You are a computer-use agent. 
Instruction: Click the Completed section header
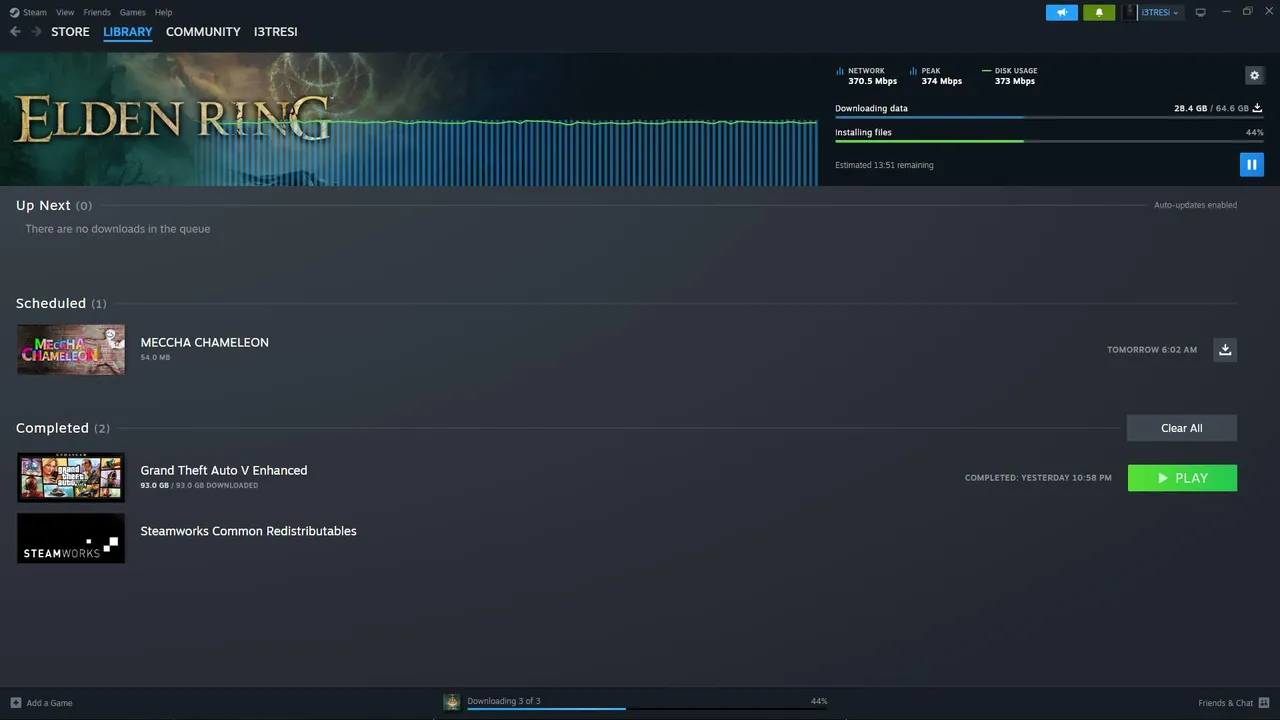point(63,428)
